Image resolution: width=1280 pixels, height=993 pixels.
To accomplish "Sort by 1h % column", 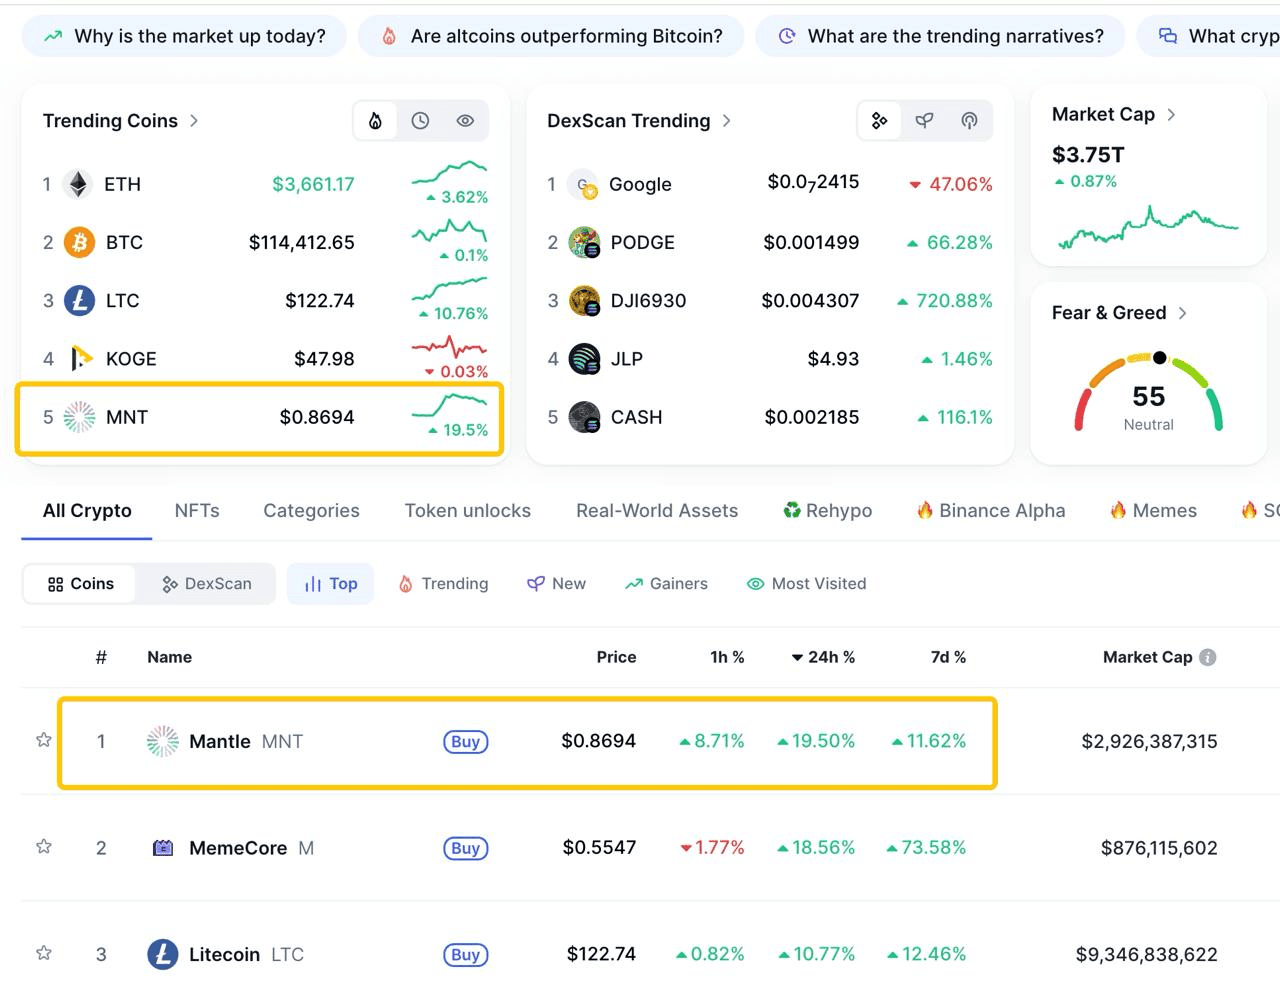I will tap(727, 657).
